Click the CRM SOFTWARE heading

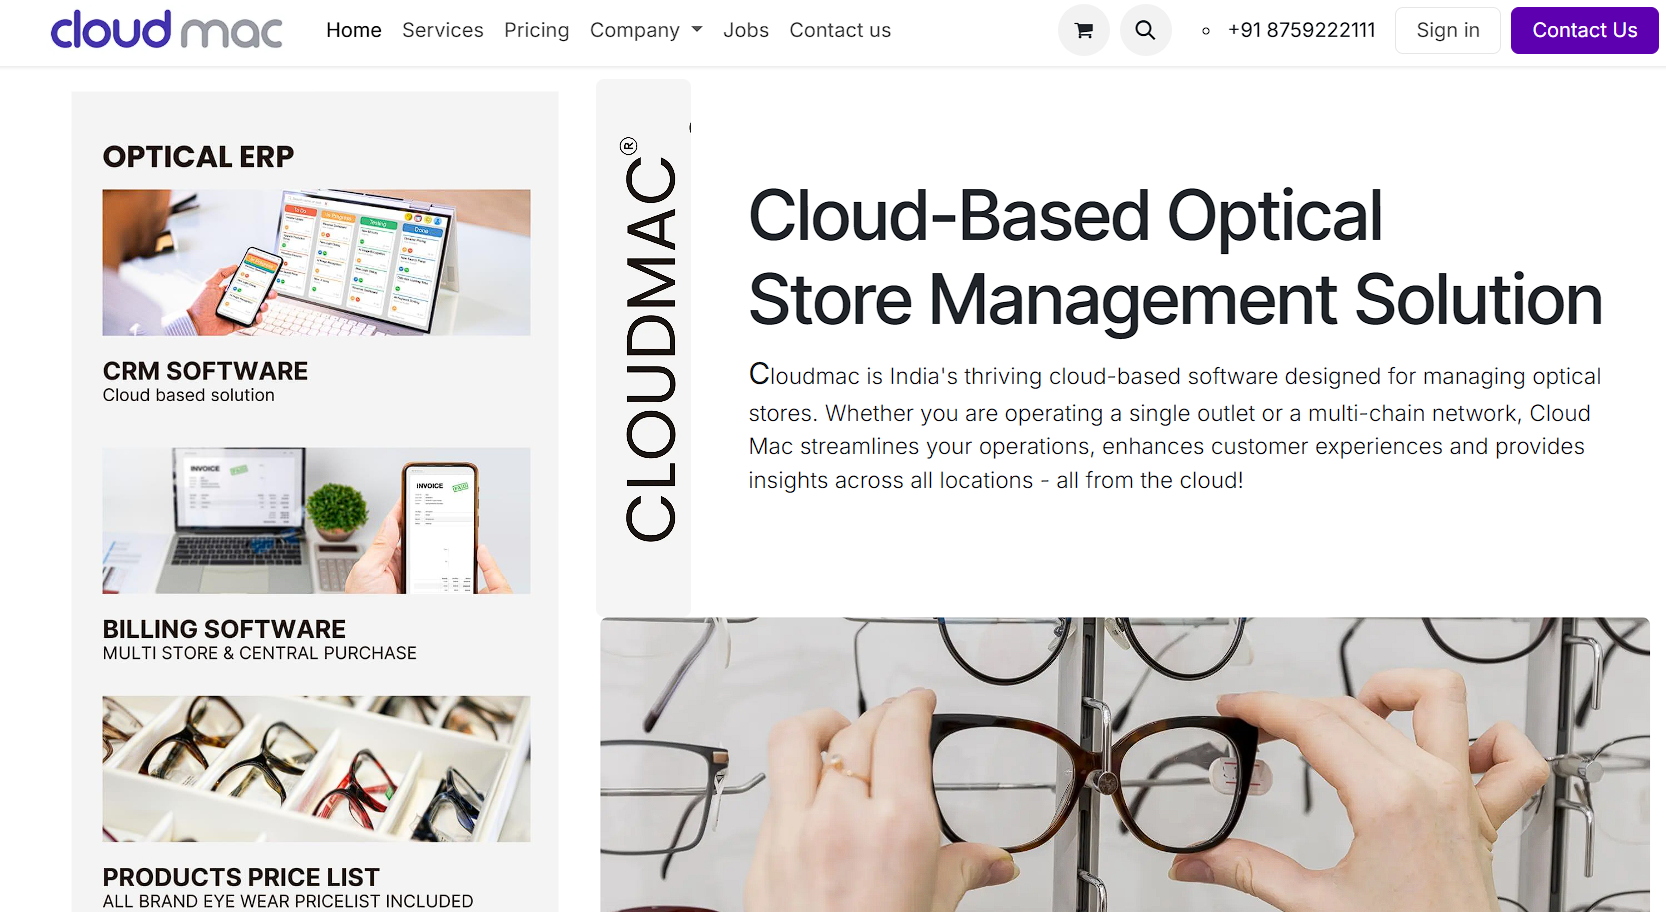(x=205, y=371)
